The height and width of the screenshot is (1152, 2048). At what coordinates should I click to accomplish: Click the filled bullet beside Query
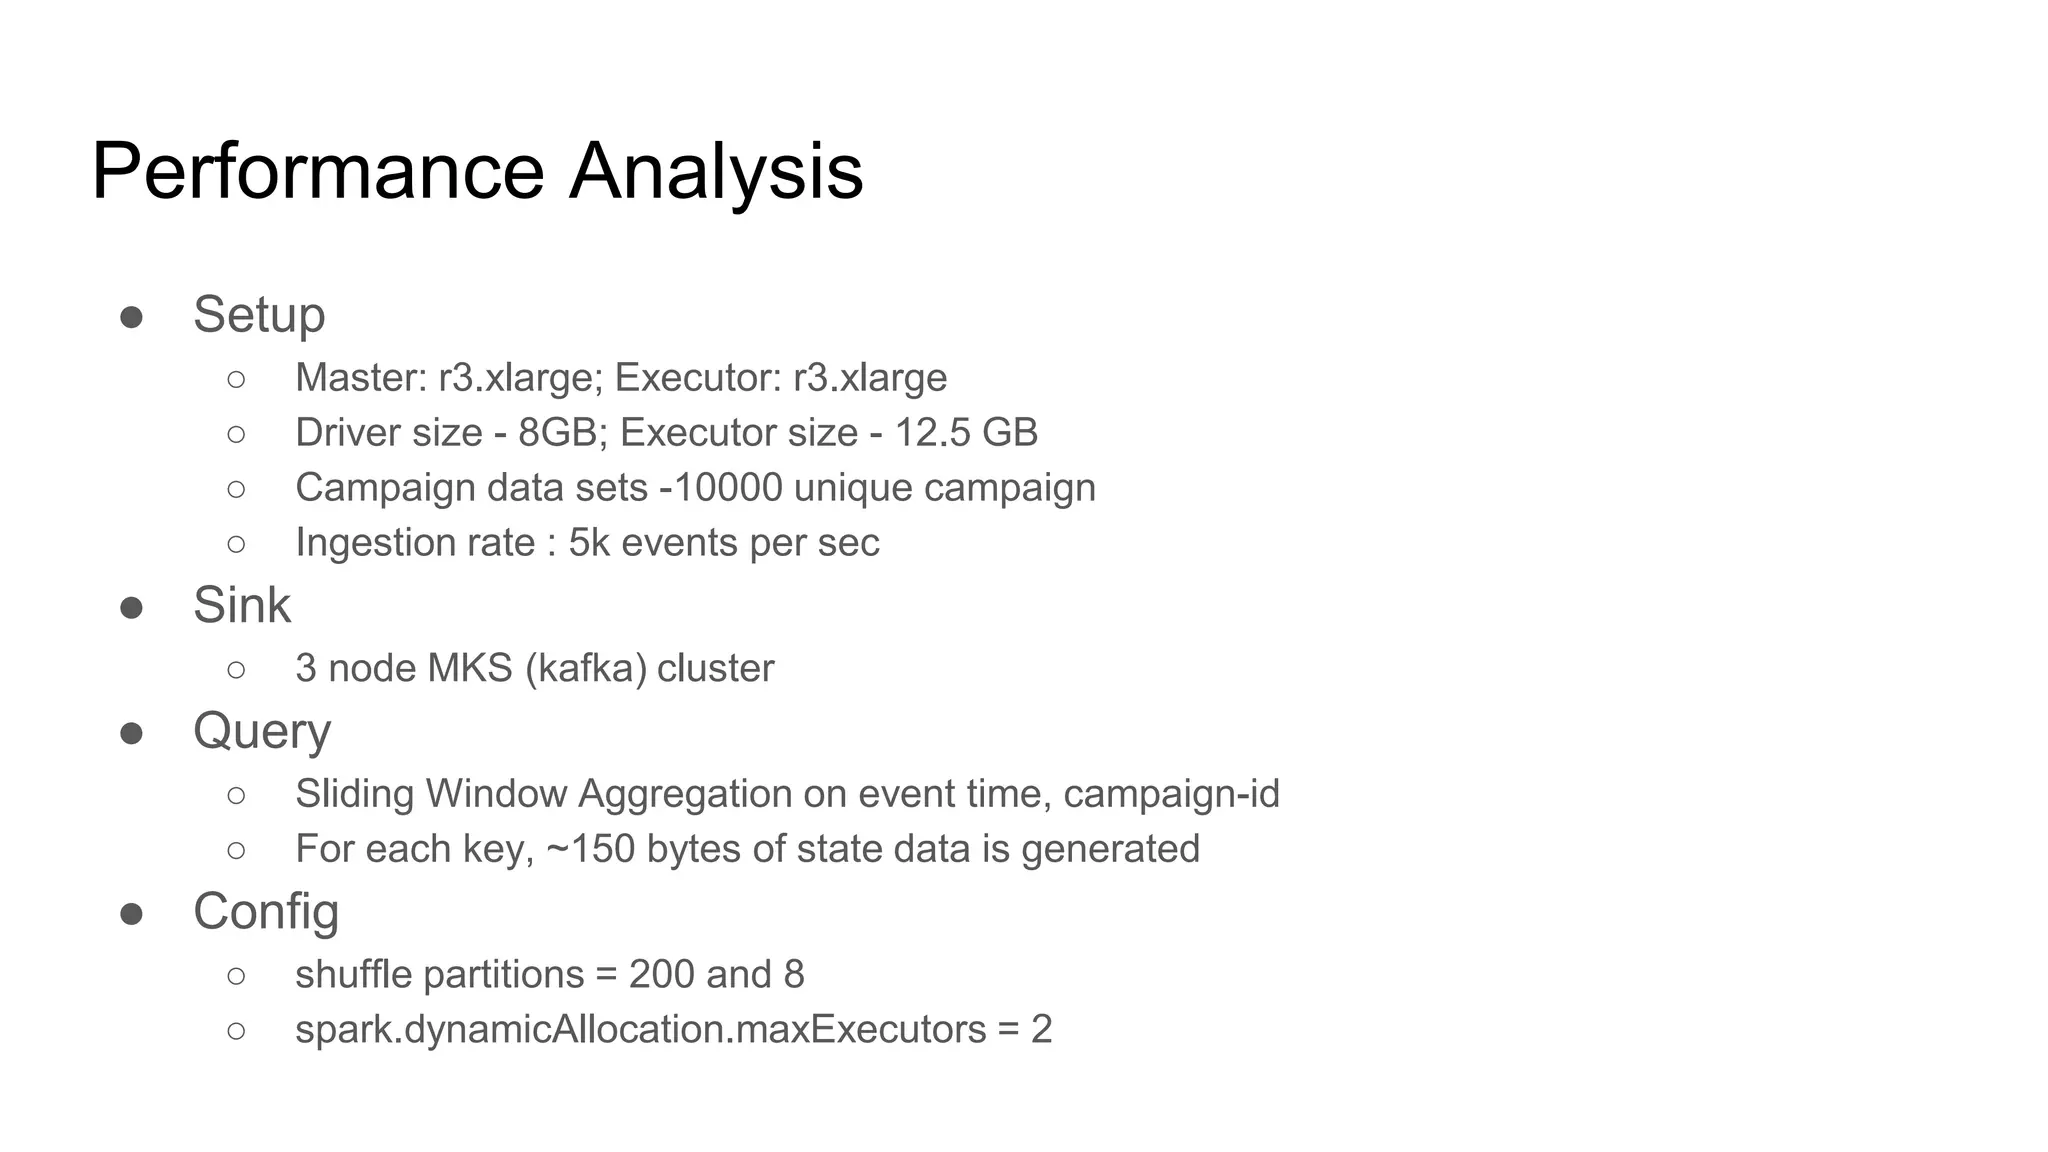[x=131, y=734]
